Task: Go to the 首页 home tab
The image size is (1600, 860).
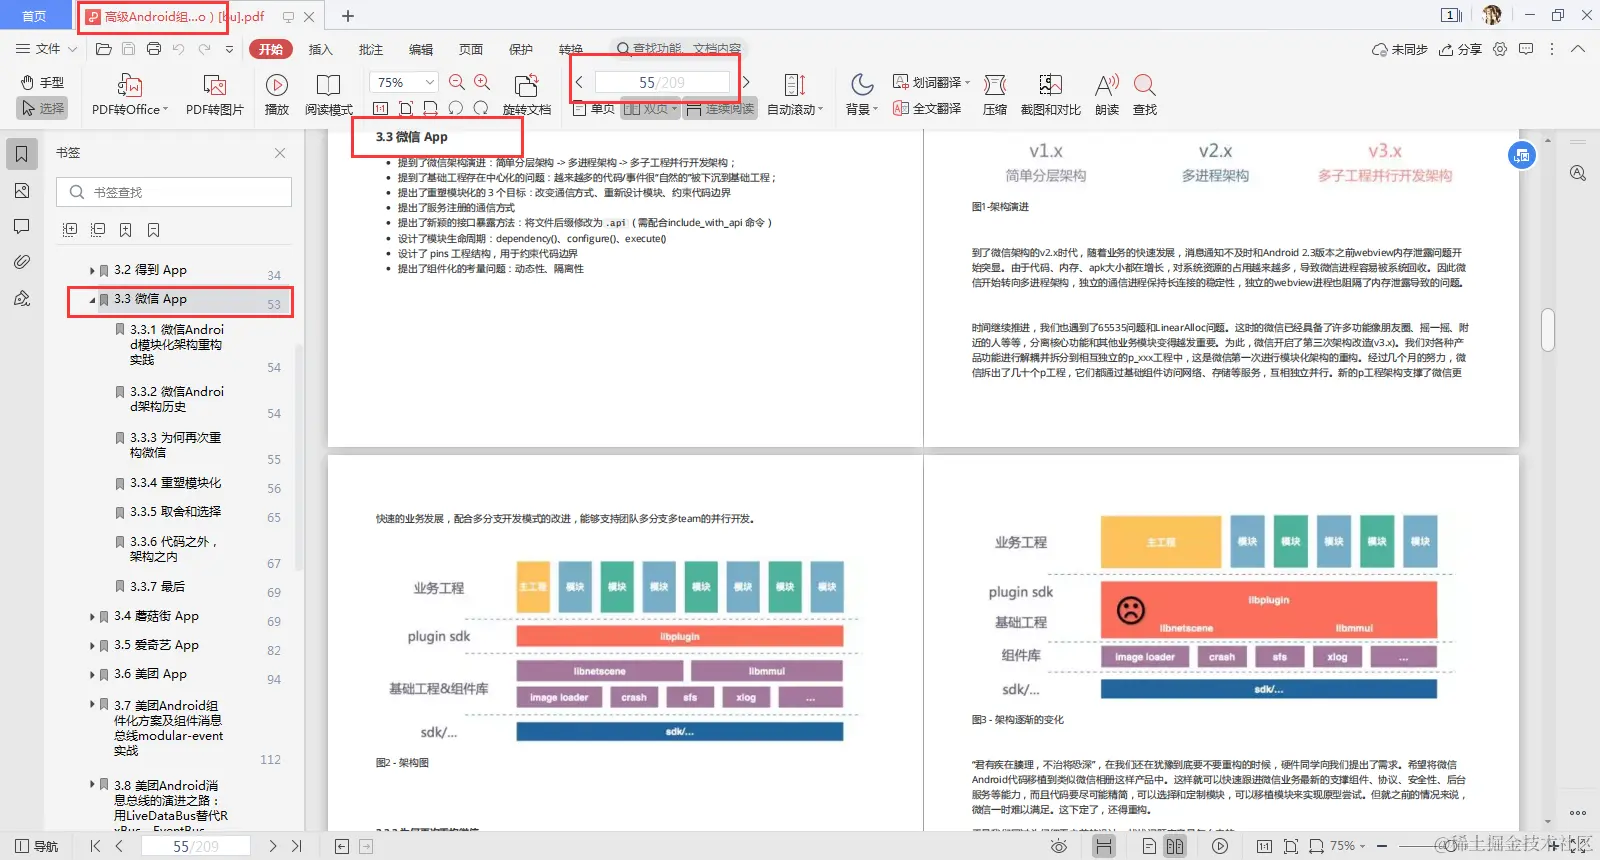Action: [x=34, y=16]
